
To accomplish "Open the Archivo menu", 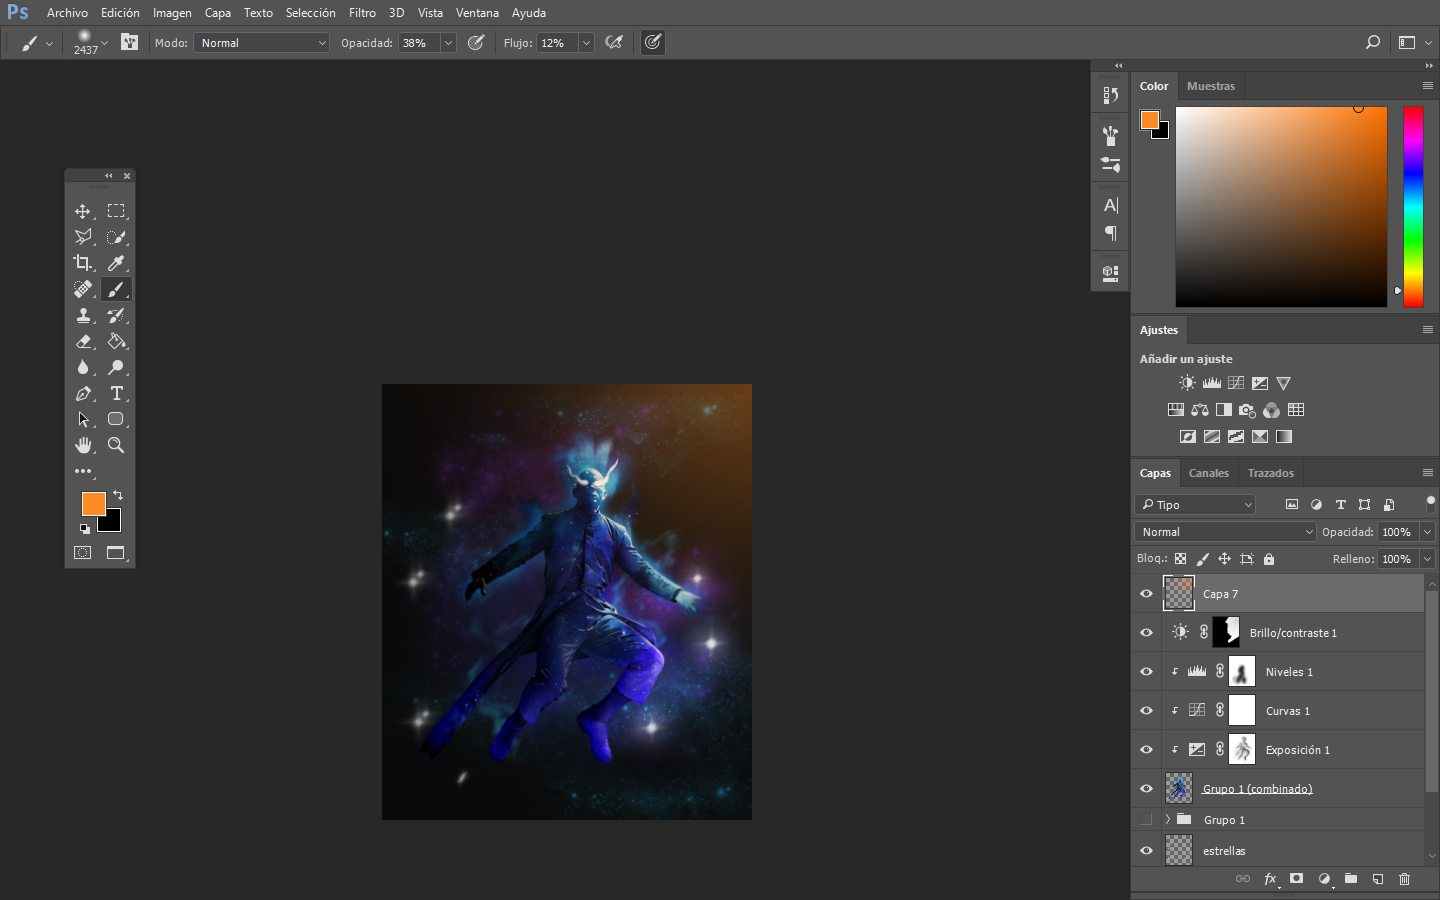I will [67, 13].
